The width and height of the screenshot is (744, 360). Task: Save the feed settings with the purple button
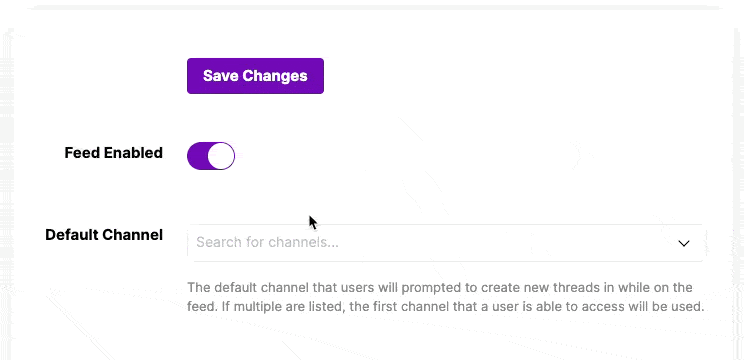click(255, 76)
